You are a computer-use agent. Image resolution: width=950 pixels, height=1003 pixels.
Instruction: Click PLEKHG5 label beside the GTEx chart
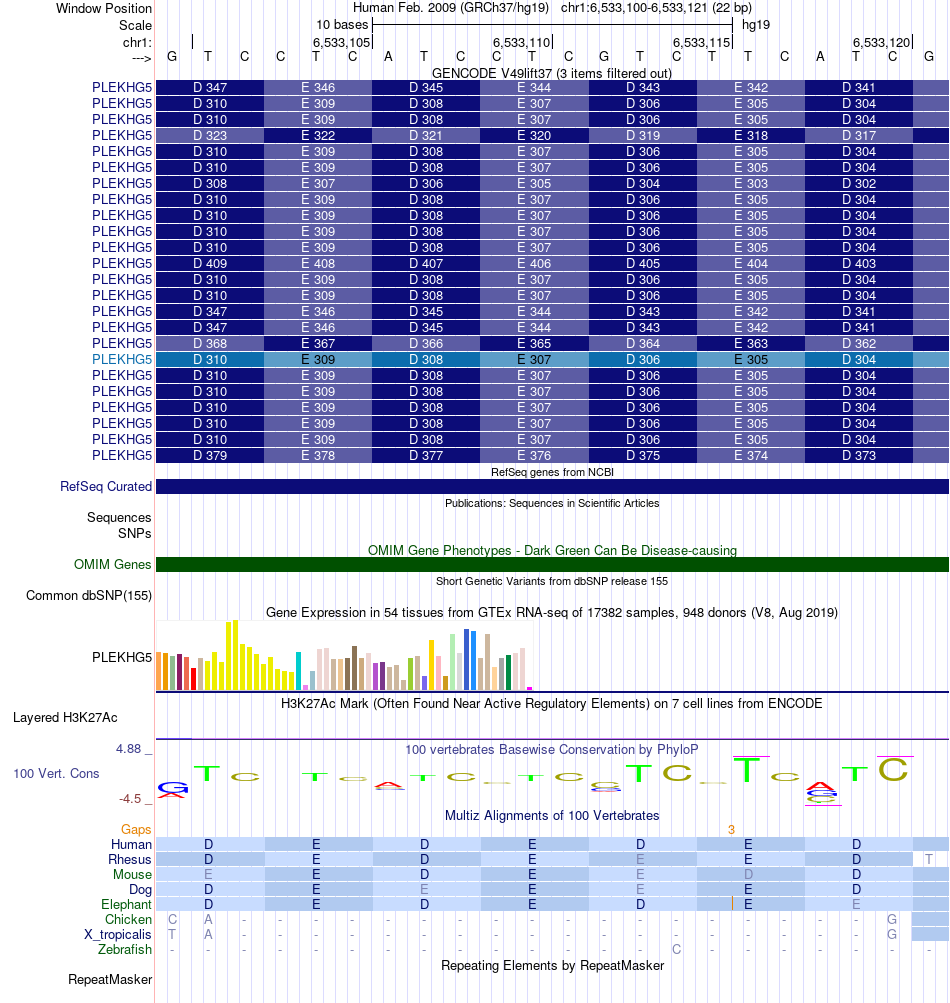tap(122, 657)
